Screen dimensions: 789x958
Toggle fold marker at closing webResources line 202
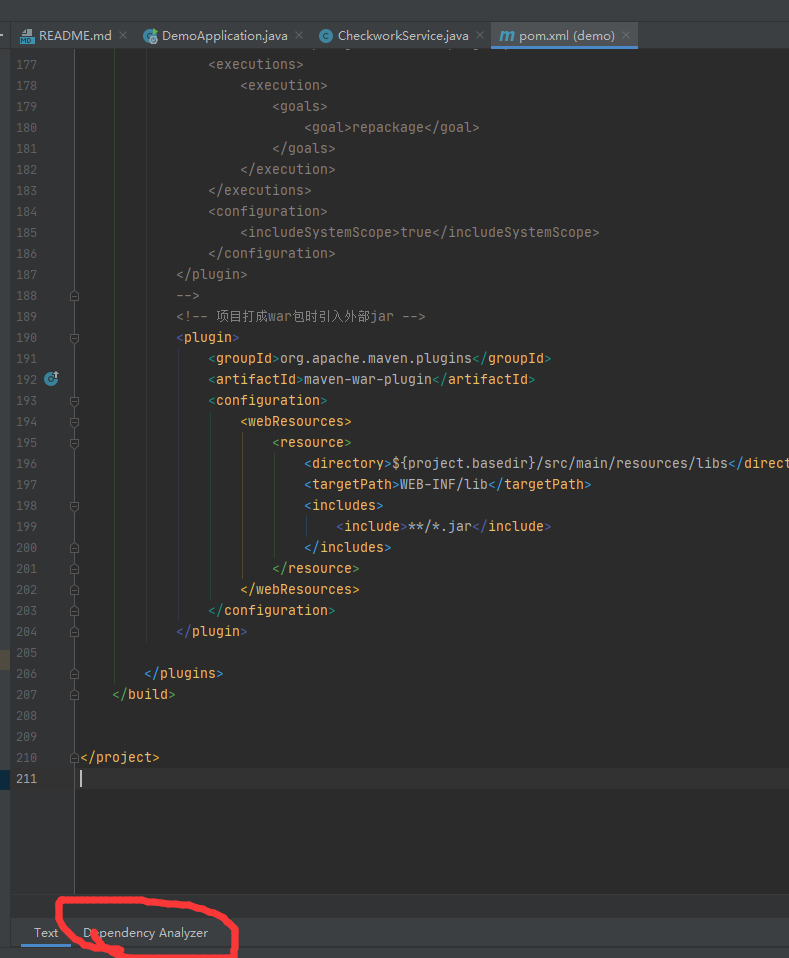tap(75, 590)
